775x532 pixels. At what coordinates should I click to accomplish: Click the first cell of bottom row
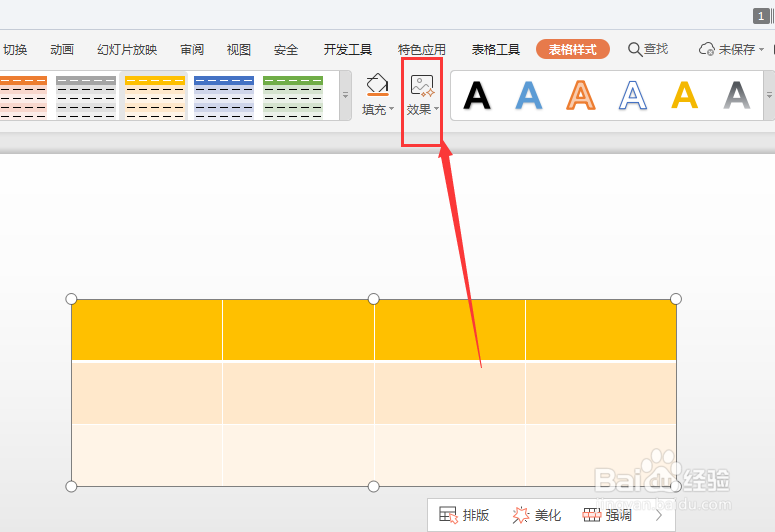[x=147, y=455]
